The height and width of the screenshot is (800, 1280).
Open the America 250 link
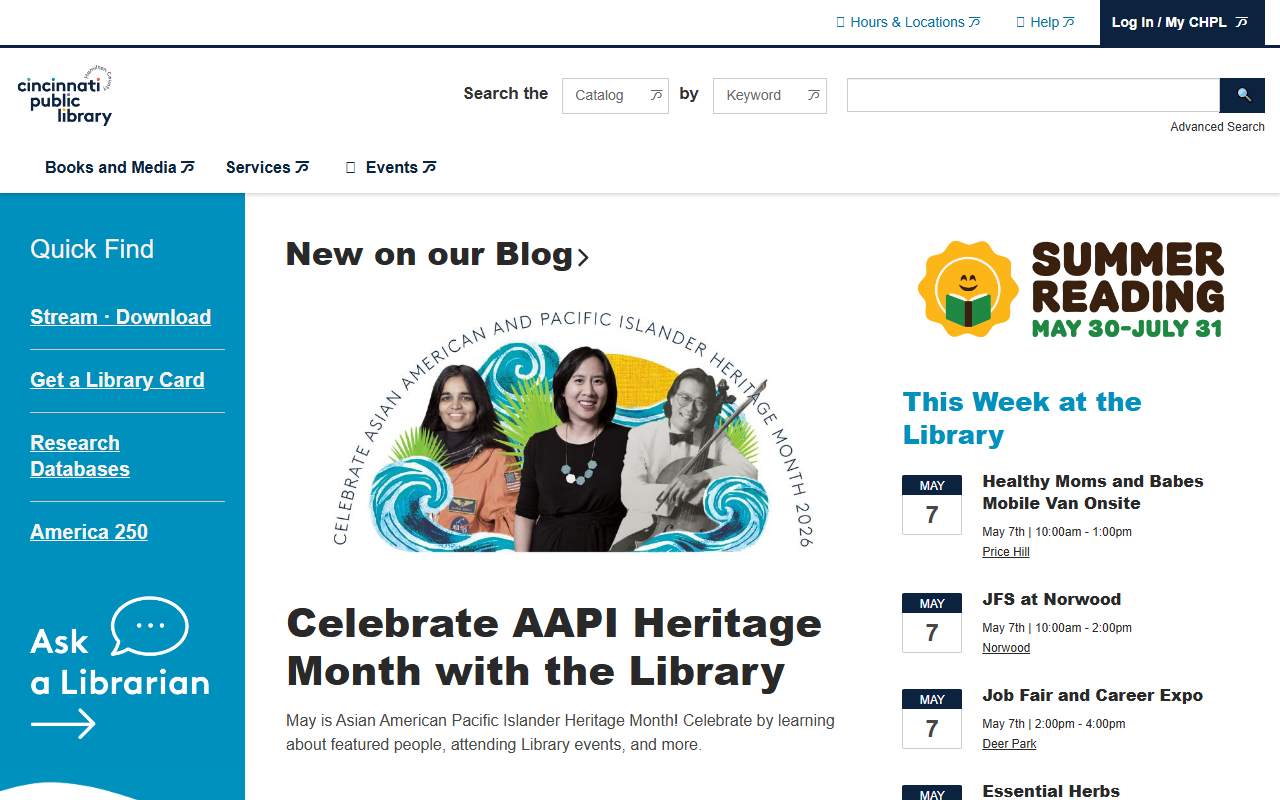tap(89, 532)
